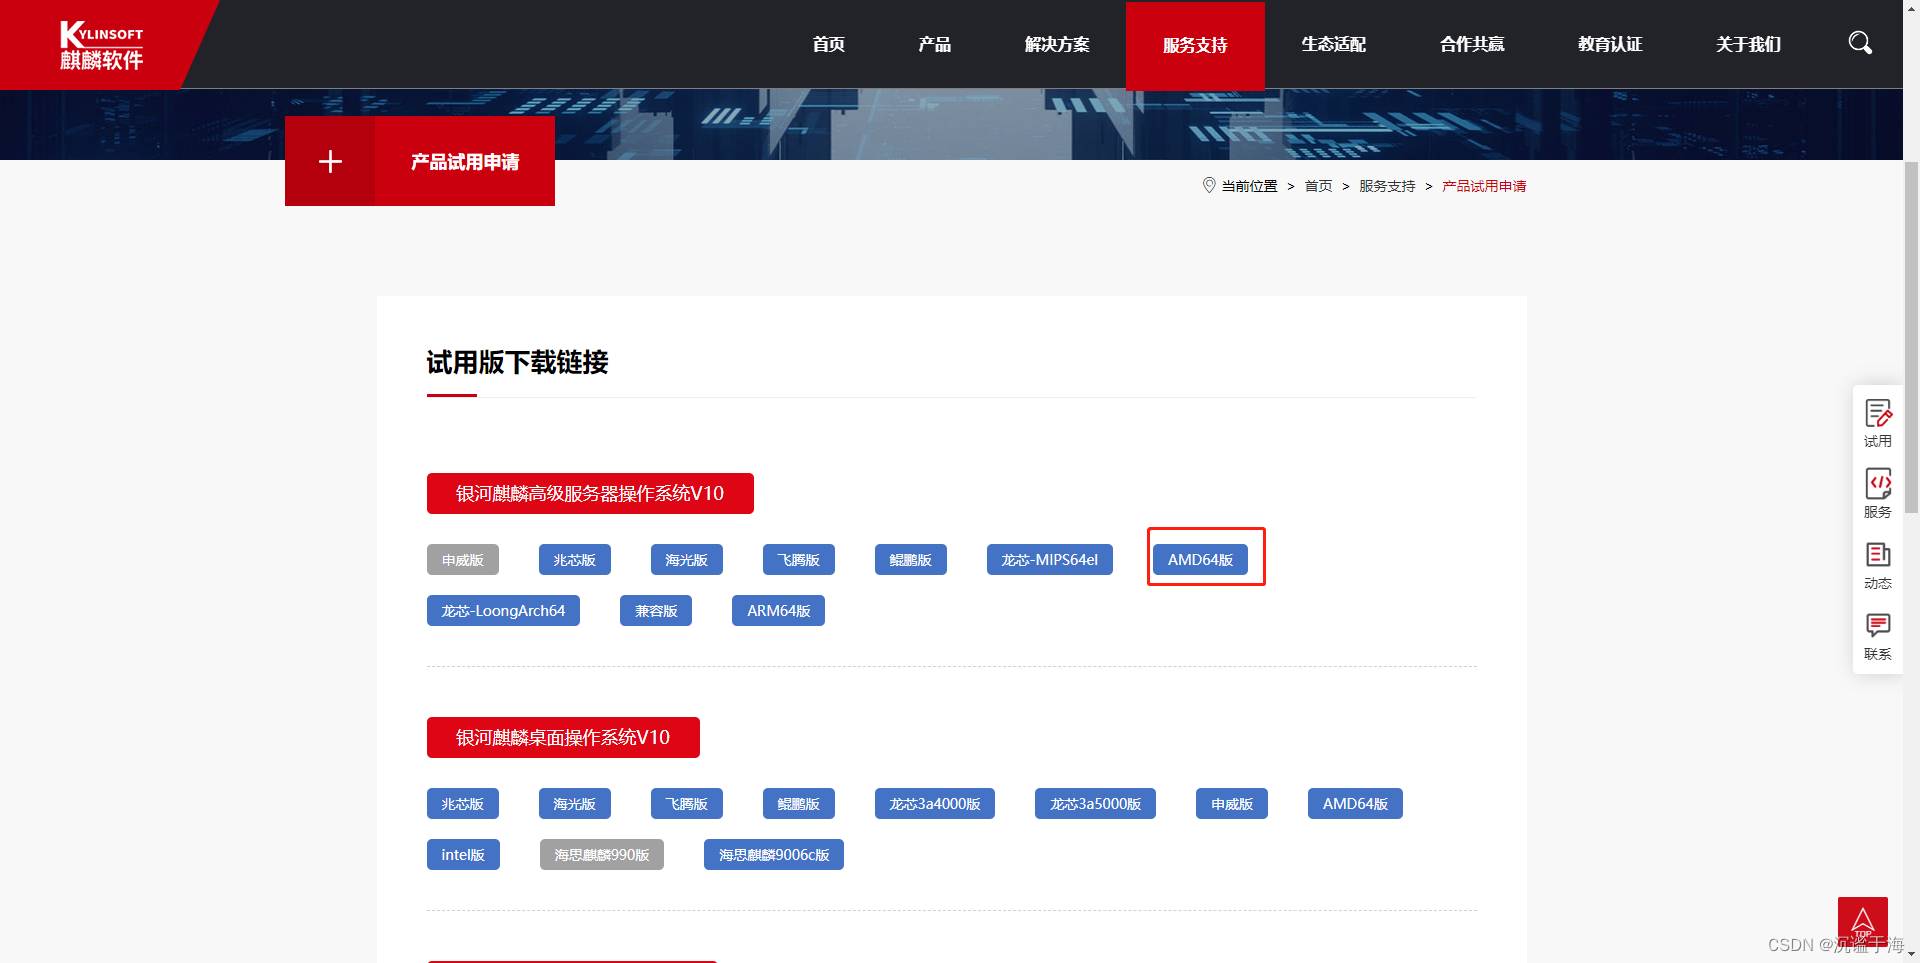
Task: Select the 服务支持 navigation tab
Action: [x=1194, y=46]
